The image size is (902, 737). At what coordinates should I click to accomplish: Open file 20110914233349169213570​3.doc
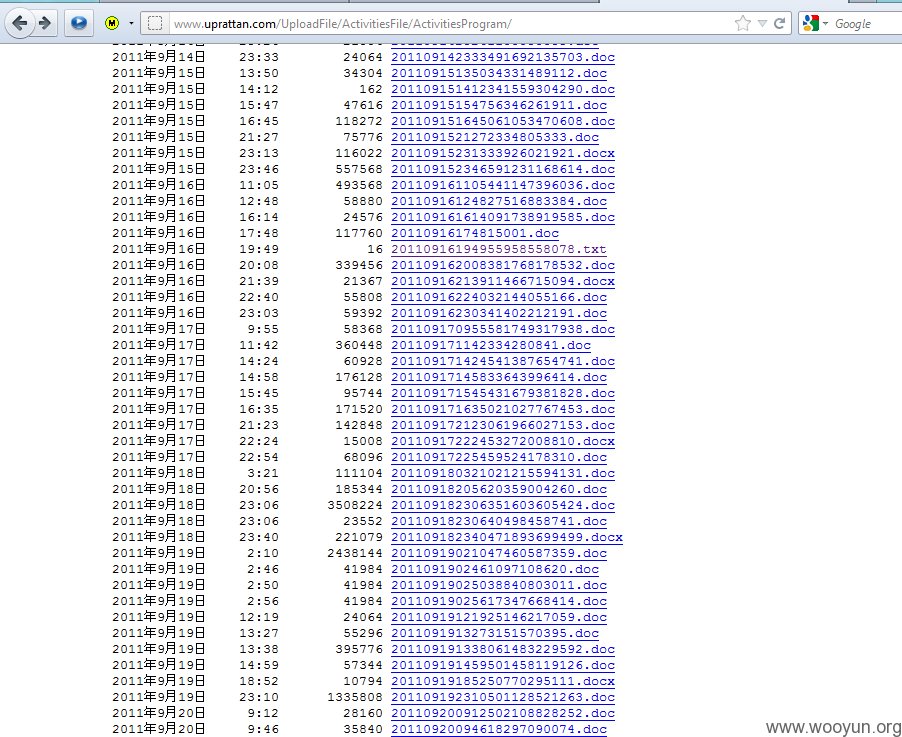click(x=503, y=57)
